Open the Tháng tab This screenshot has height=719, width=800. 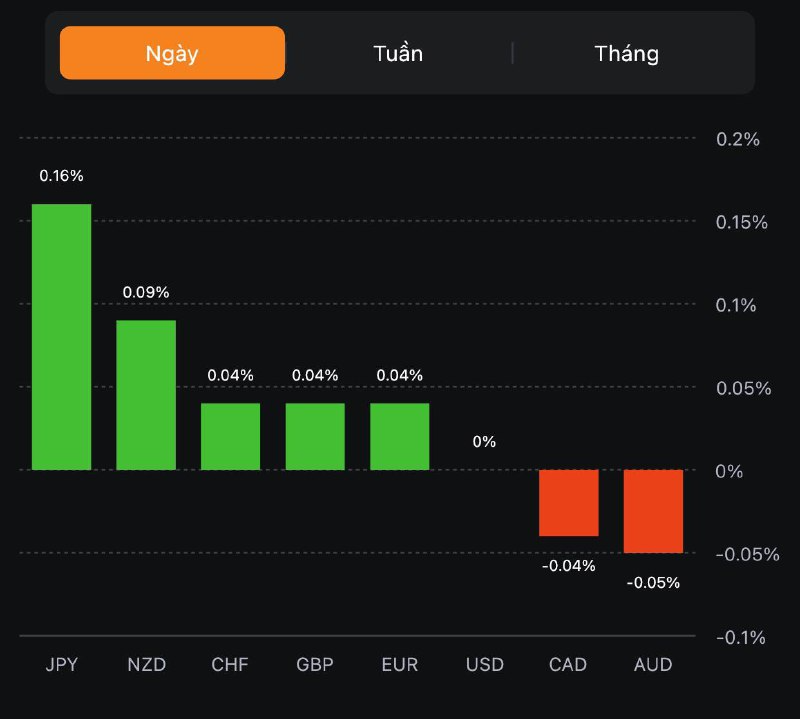click(626, 53)
